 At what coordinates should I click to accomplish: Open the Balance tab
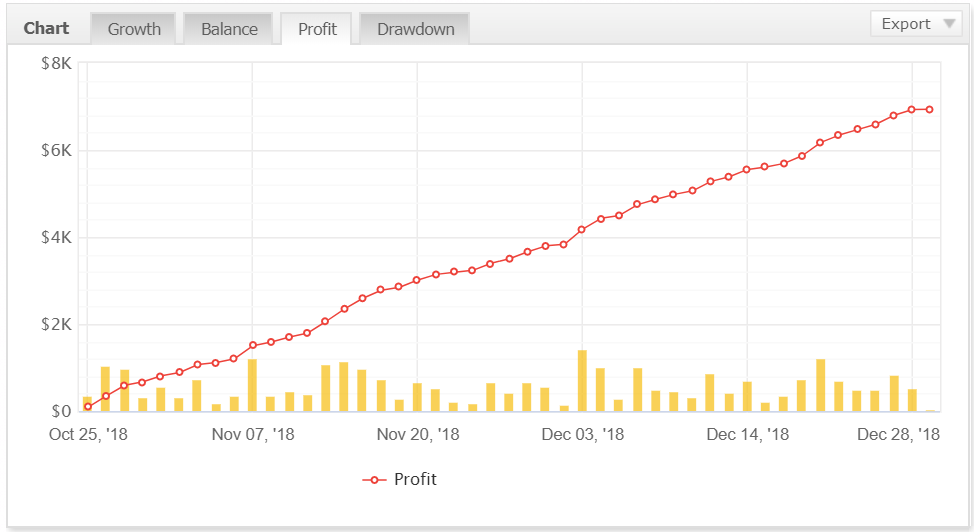point(229,29)
